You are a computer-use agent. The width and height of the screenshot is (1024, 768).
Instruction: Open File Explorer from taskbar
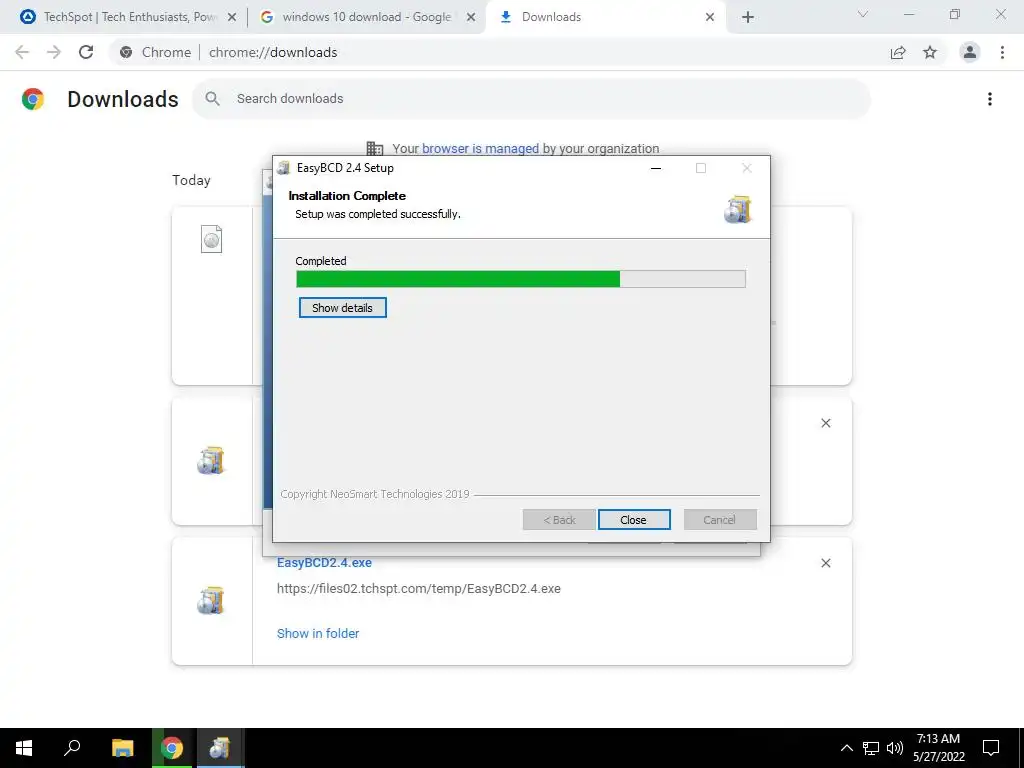pos(122,748)
